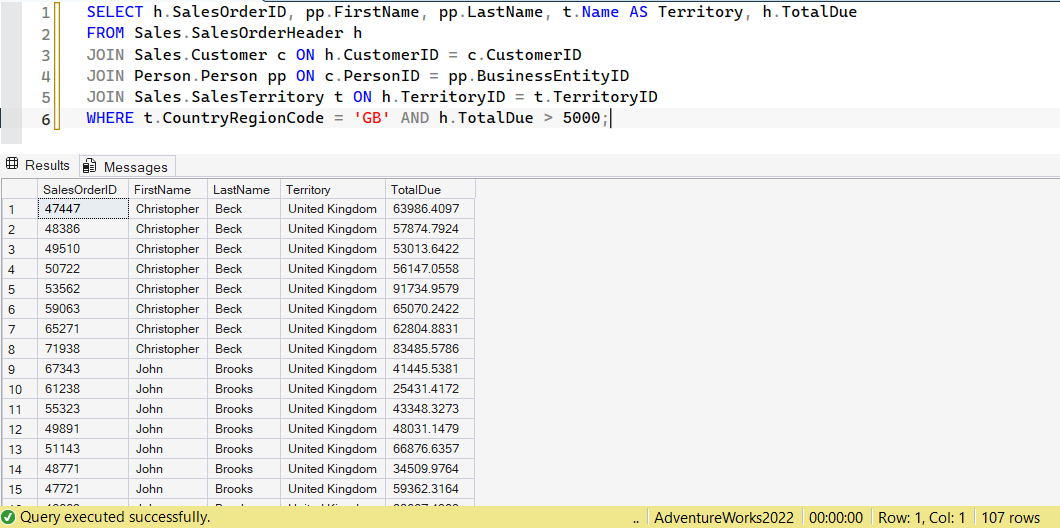This screenshot has height=528, width=1060.
Task: Place cursor on the SELECT line of query
Action: click(472, 12)
